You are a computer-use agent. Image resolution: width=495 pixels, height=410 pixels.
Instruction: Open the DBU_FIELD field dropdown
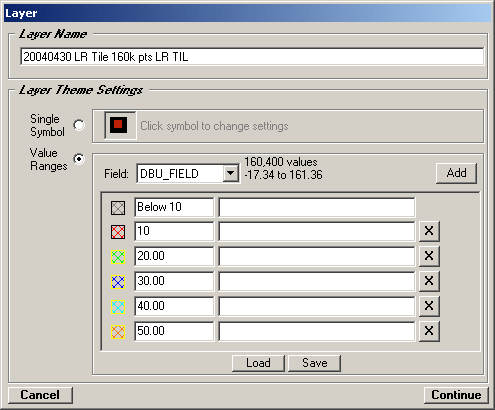(231, 173)
